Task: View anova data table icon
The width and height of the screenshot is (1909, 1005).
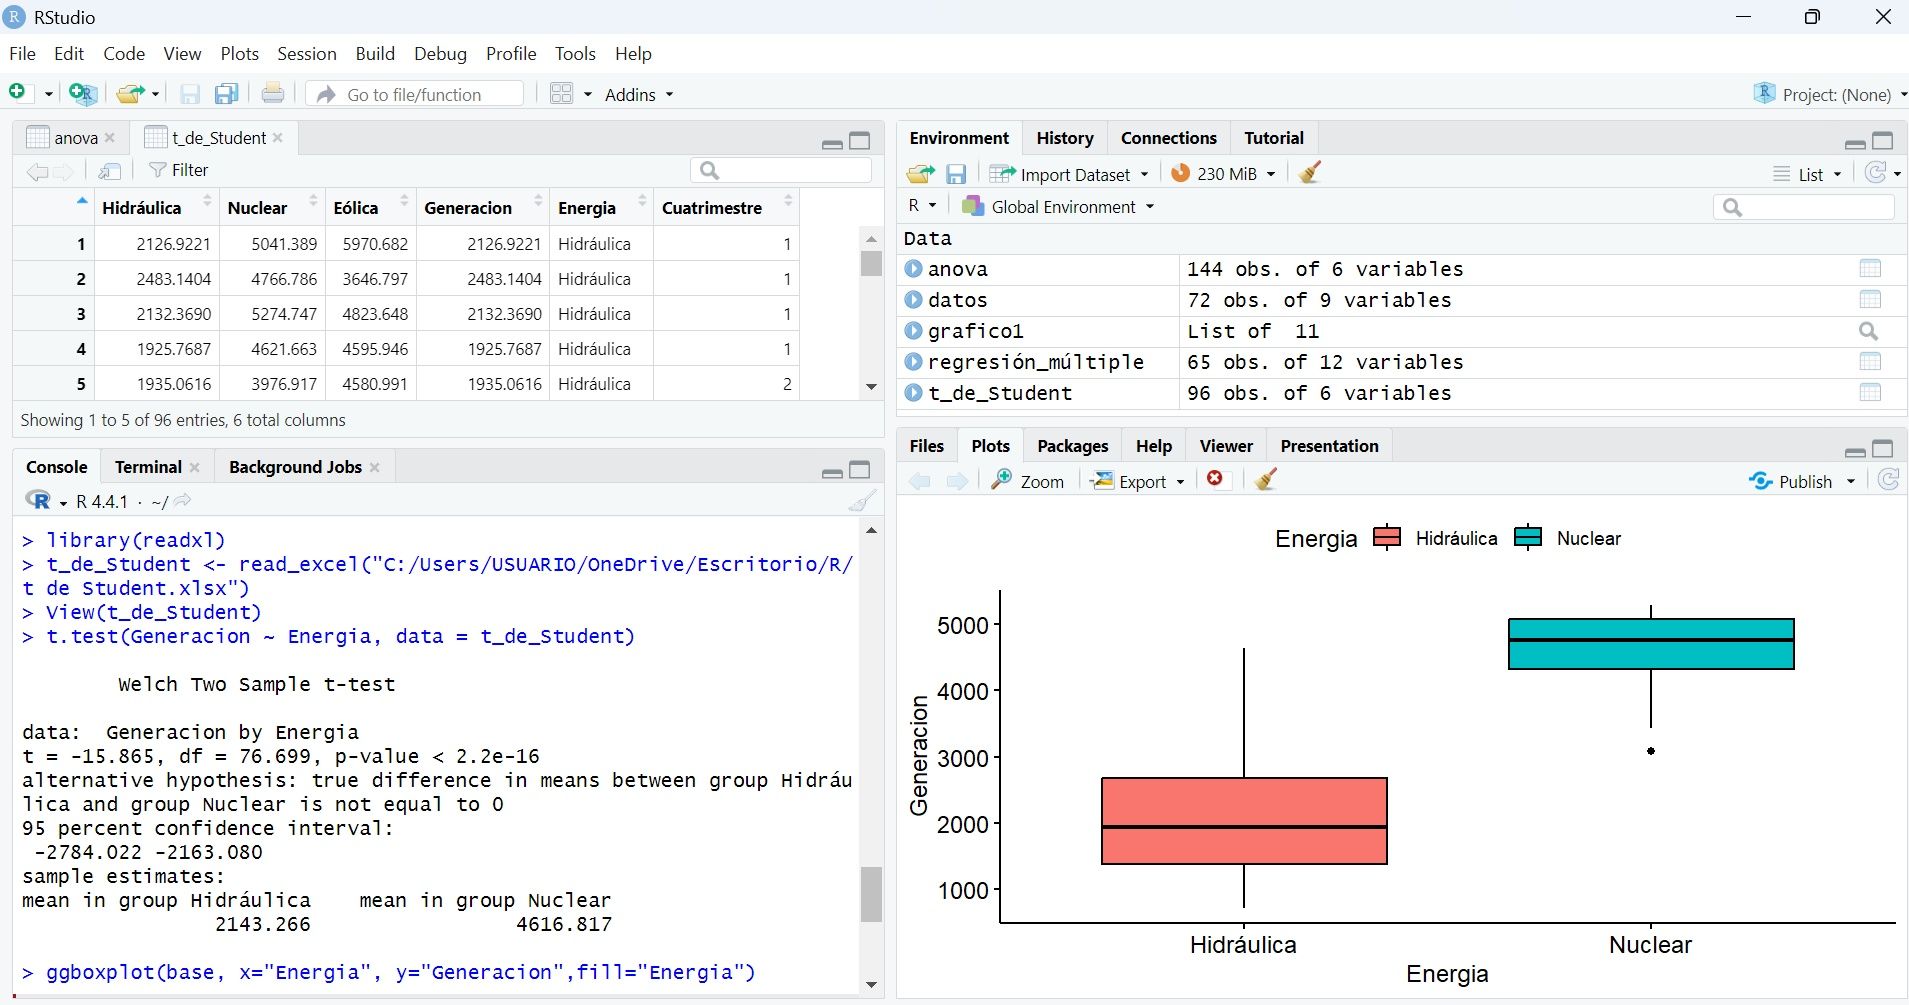Action: point(1870,269)
